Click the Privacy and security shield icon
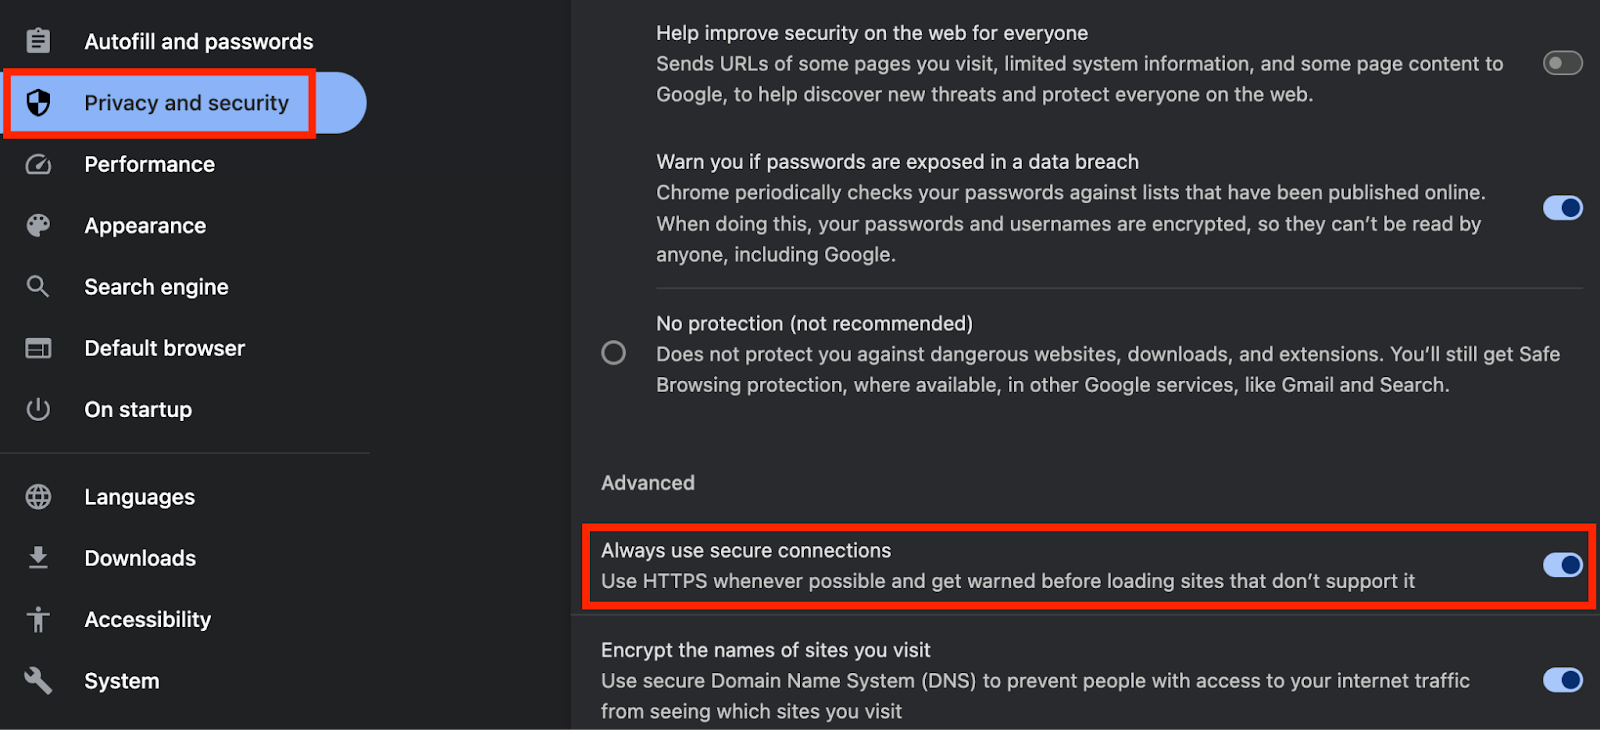 coord(38,103)
